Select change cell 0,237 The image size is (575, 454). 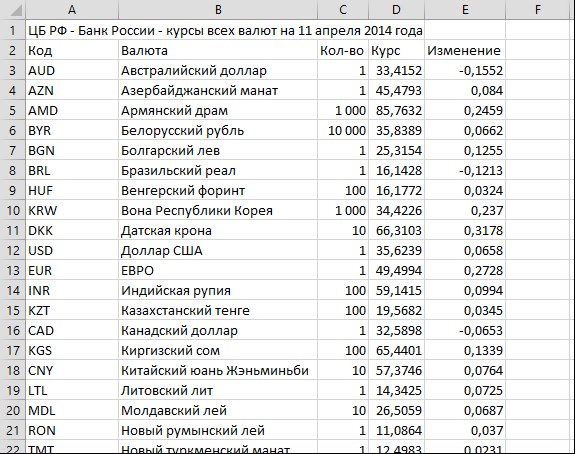[465, 210]
